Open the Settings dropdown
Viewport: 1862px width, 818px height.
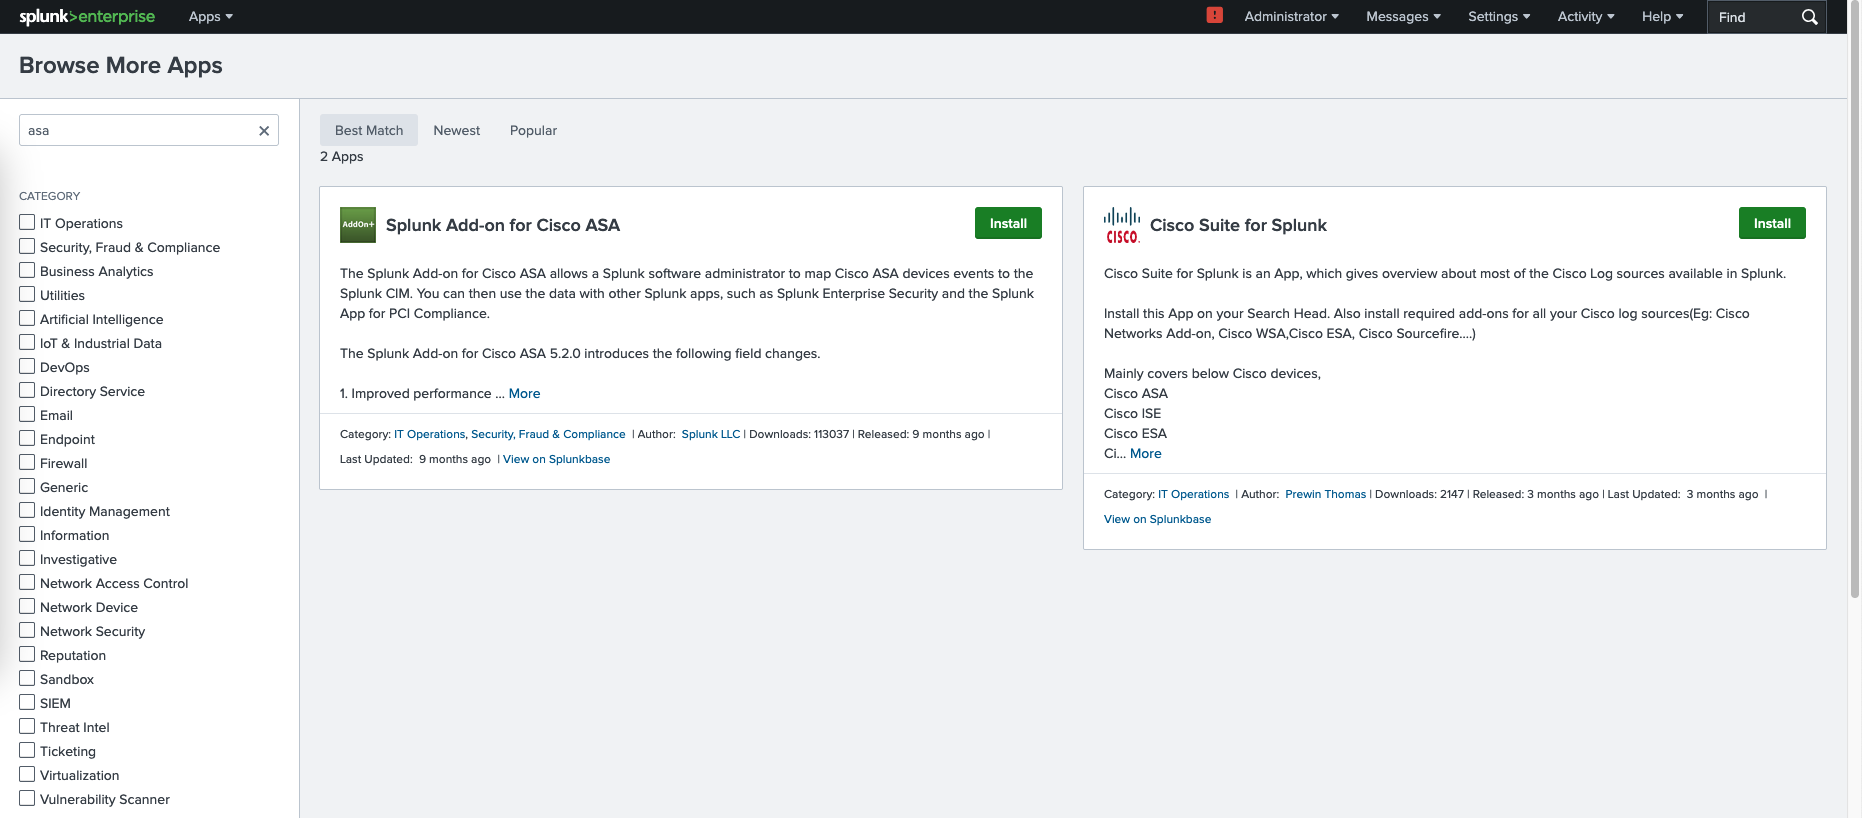click(x=1498, y=17)
